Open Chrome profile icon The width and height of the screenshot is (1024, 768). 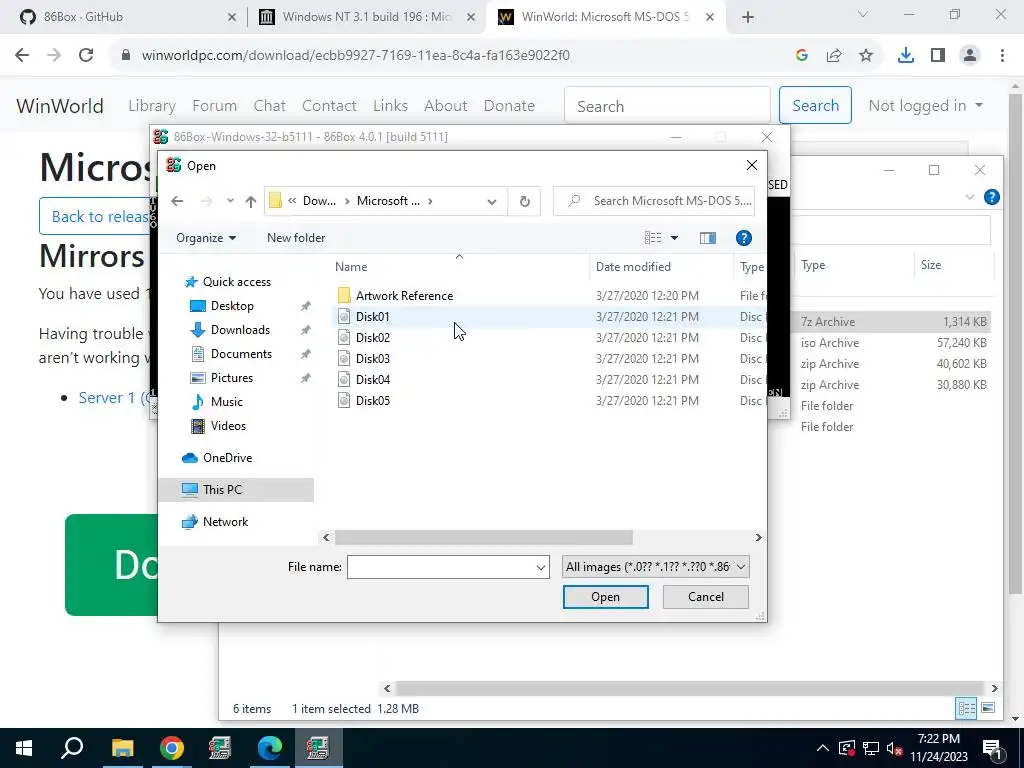tap(970, 56)
